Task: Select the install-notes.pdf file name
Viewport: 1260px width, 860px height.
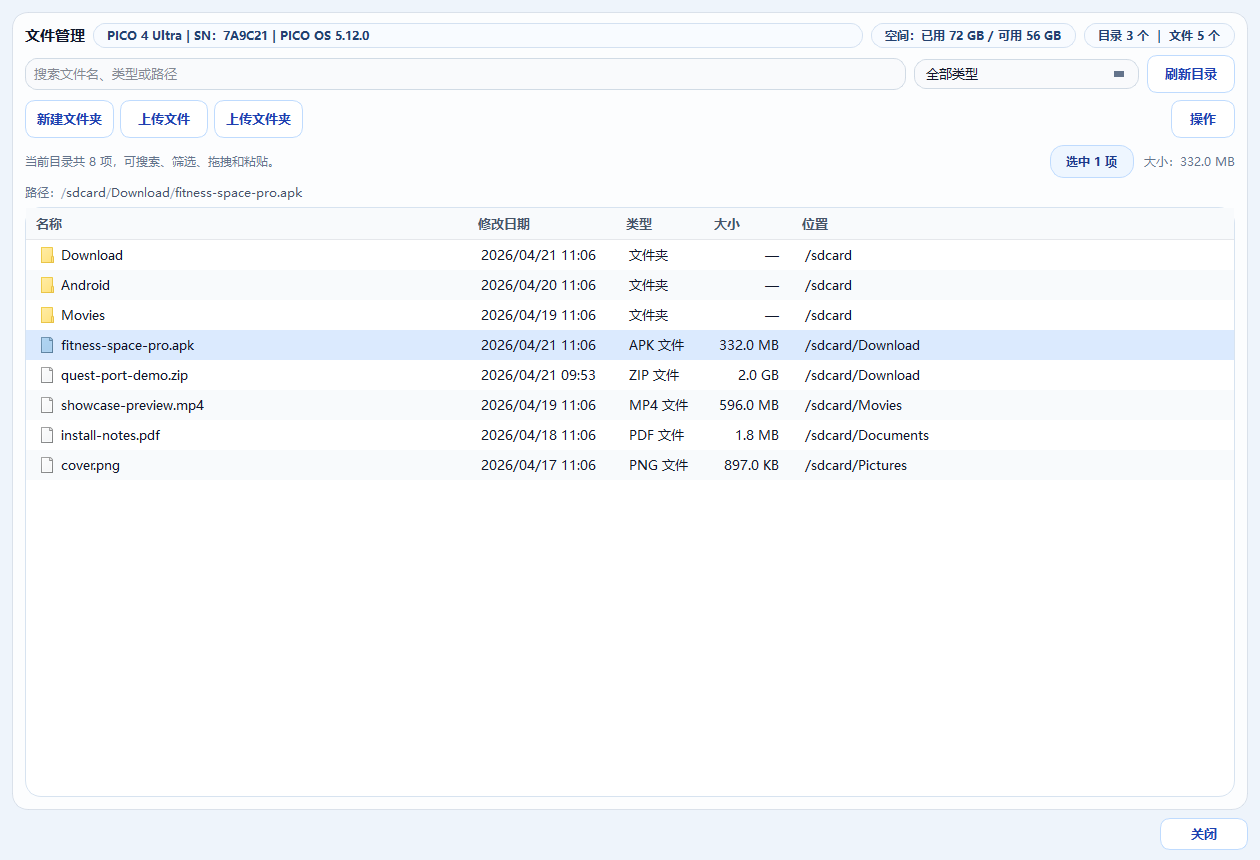Action: click(110, 435)
